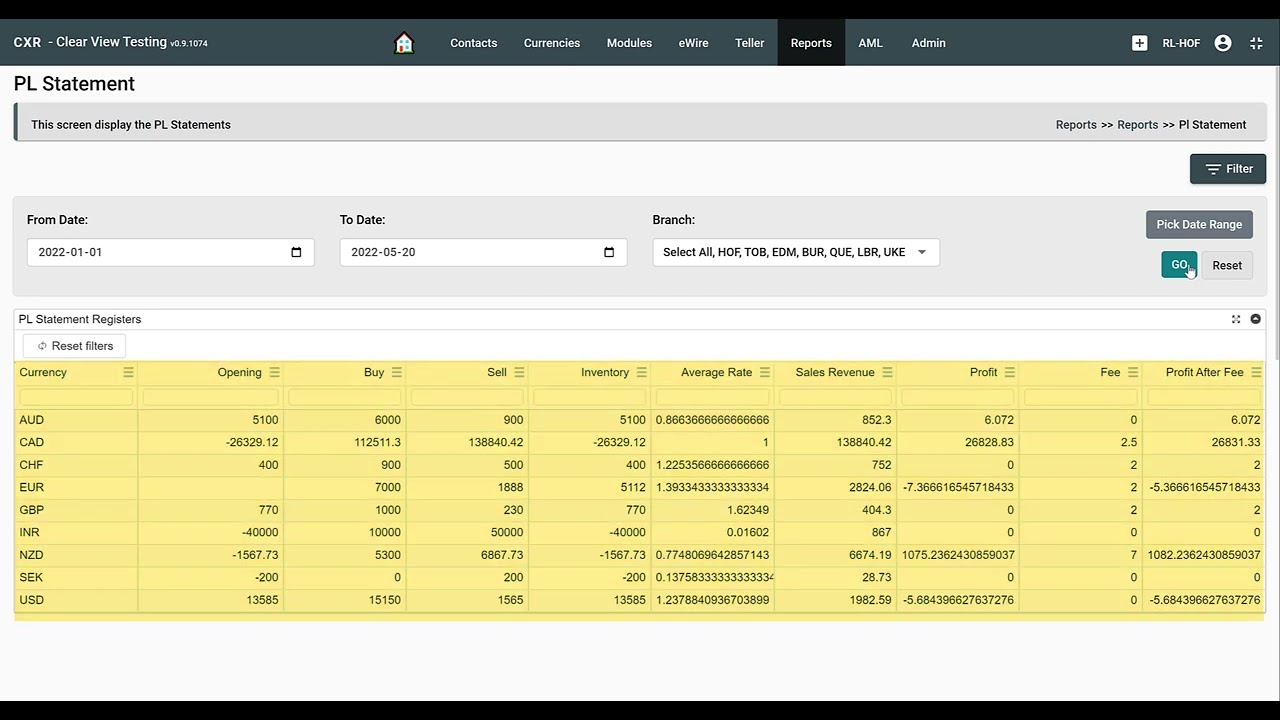This screenshot has width=1280, height=720.
Task: Select the GBP currency cell
Action: pos(76,510)
